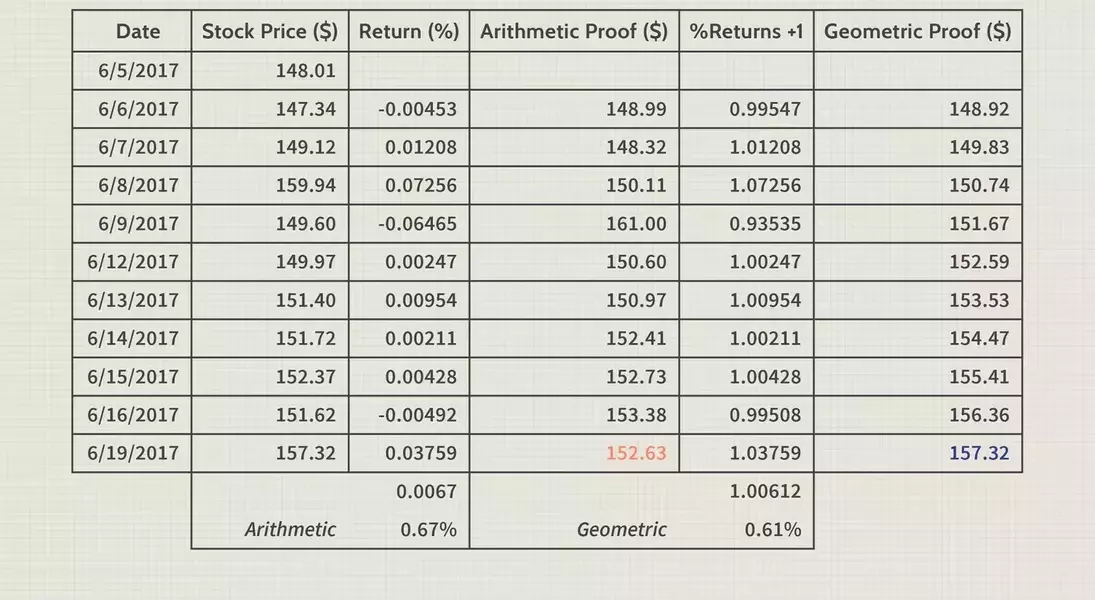This screenshot has width=1095, height=600.
Task: Select the 1.07256 returns cell
Action: point(765,186)
